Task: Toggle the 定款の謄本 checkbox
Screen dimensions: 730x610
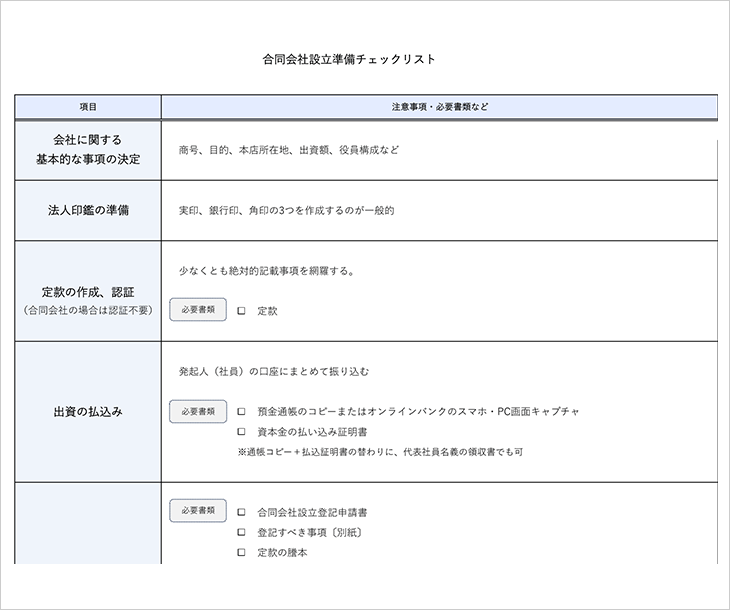Action: click(x=241, y=552)
